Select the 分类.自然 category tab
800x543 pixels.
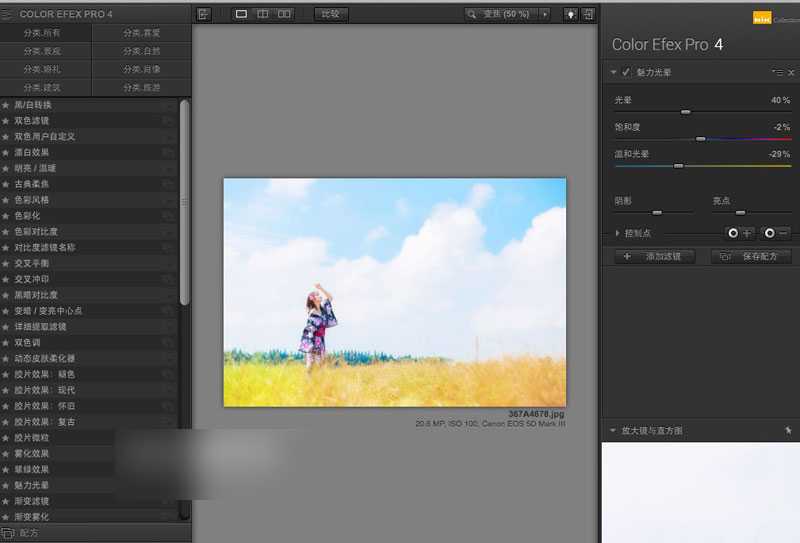141,51
